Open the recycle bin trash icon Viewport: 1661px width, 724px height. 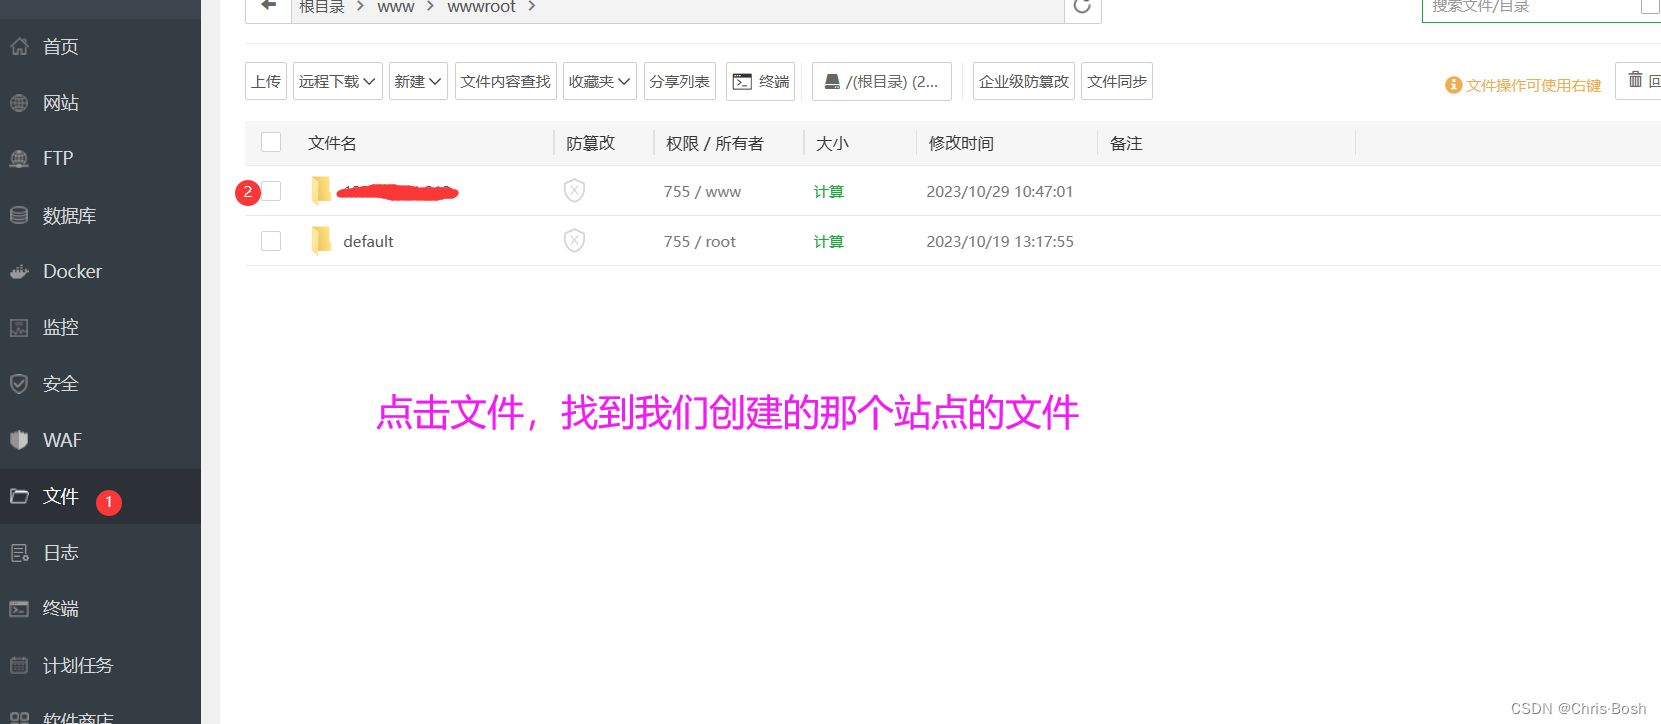point(1636,80)
